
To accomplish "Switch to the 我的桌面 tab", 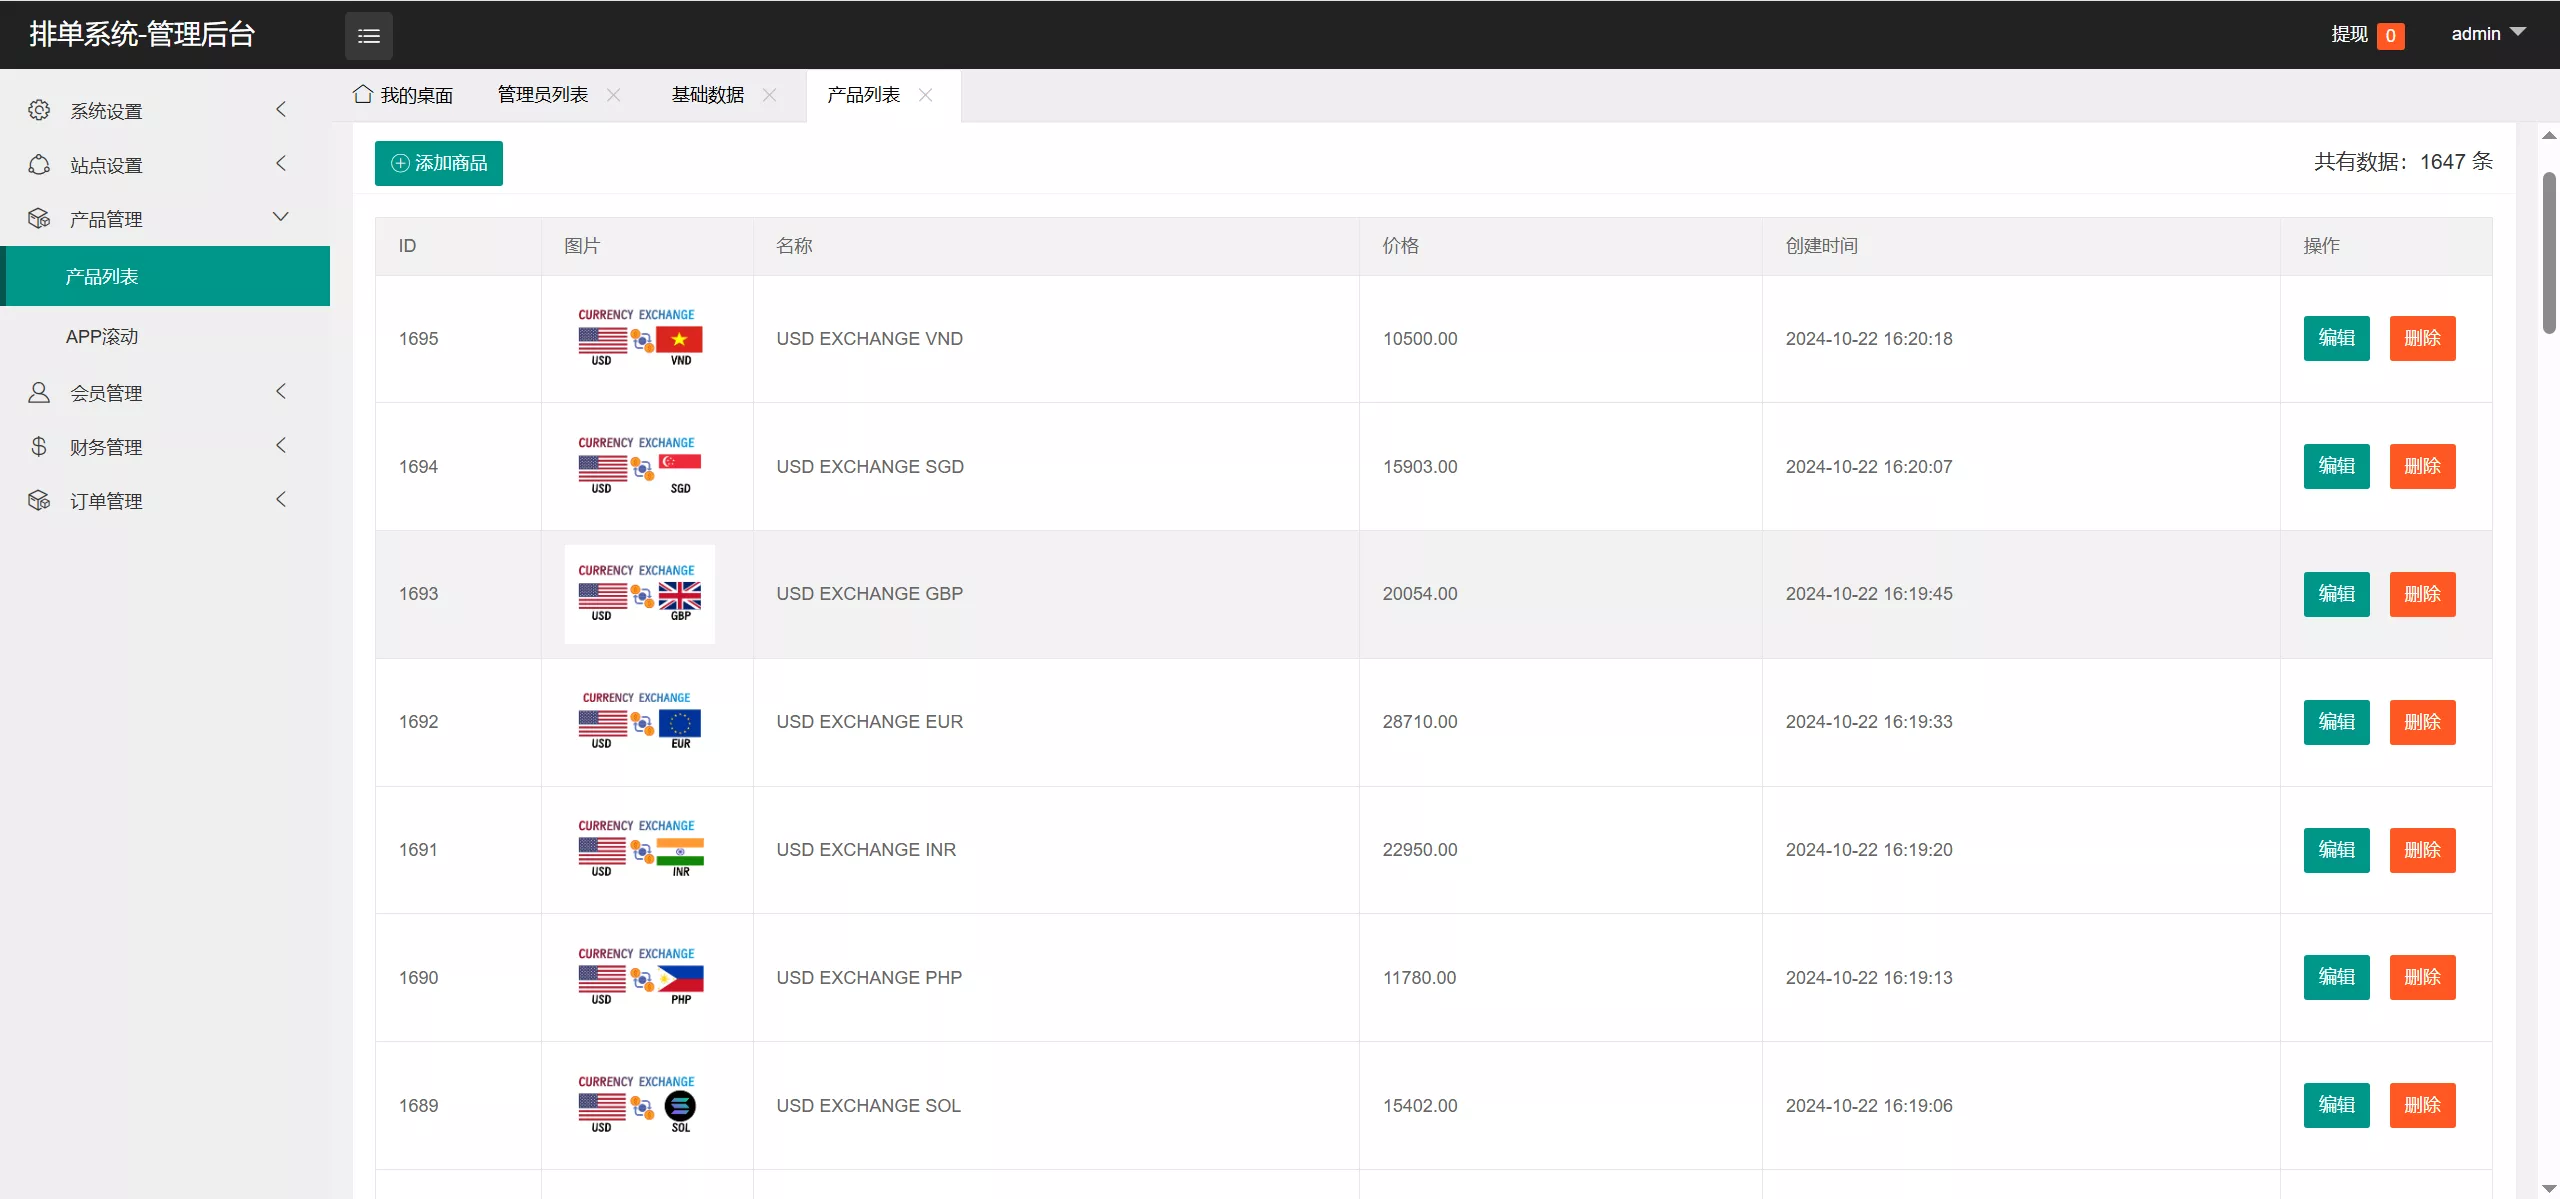I will point(403,95).
